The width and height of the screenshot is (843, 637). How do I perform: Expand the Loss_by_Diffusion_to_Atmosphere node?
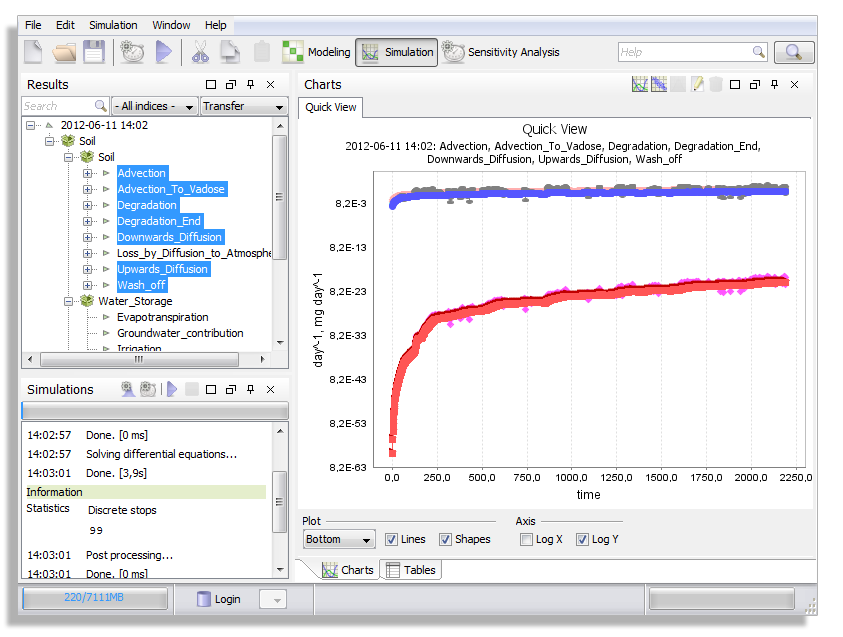click(x=87, y=253)
